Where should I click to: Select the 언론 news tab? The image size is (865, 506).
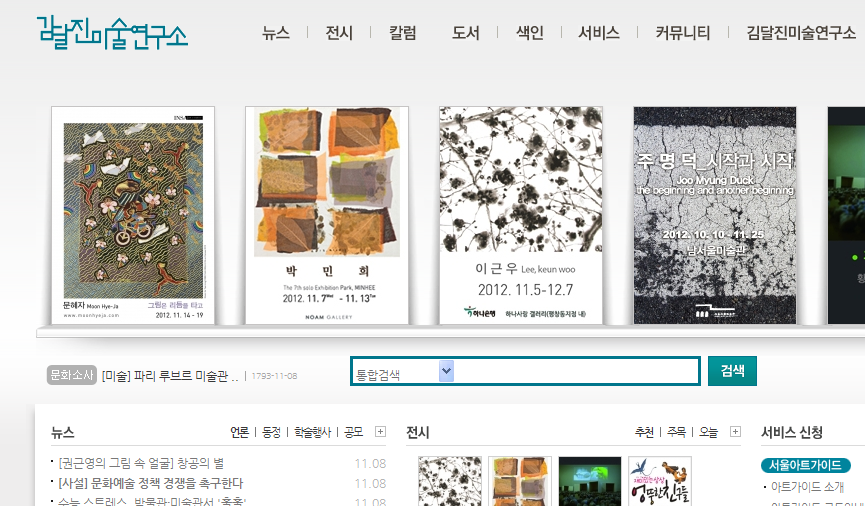point(239,432)
